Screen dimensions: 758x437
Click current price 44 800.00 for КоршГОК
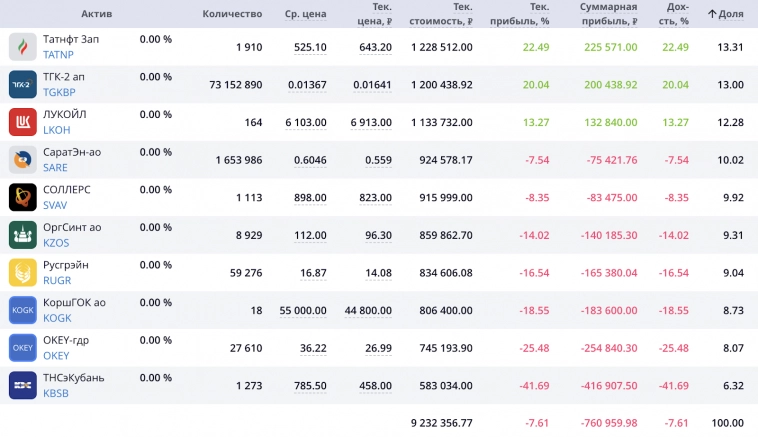(368, 310)
